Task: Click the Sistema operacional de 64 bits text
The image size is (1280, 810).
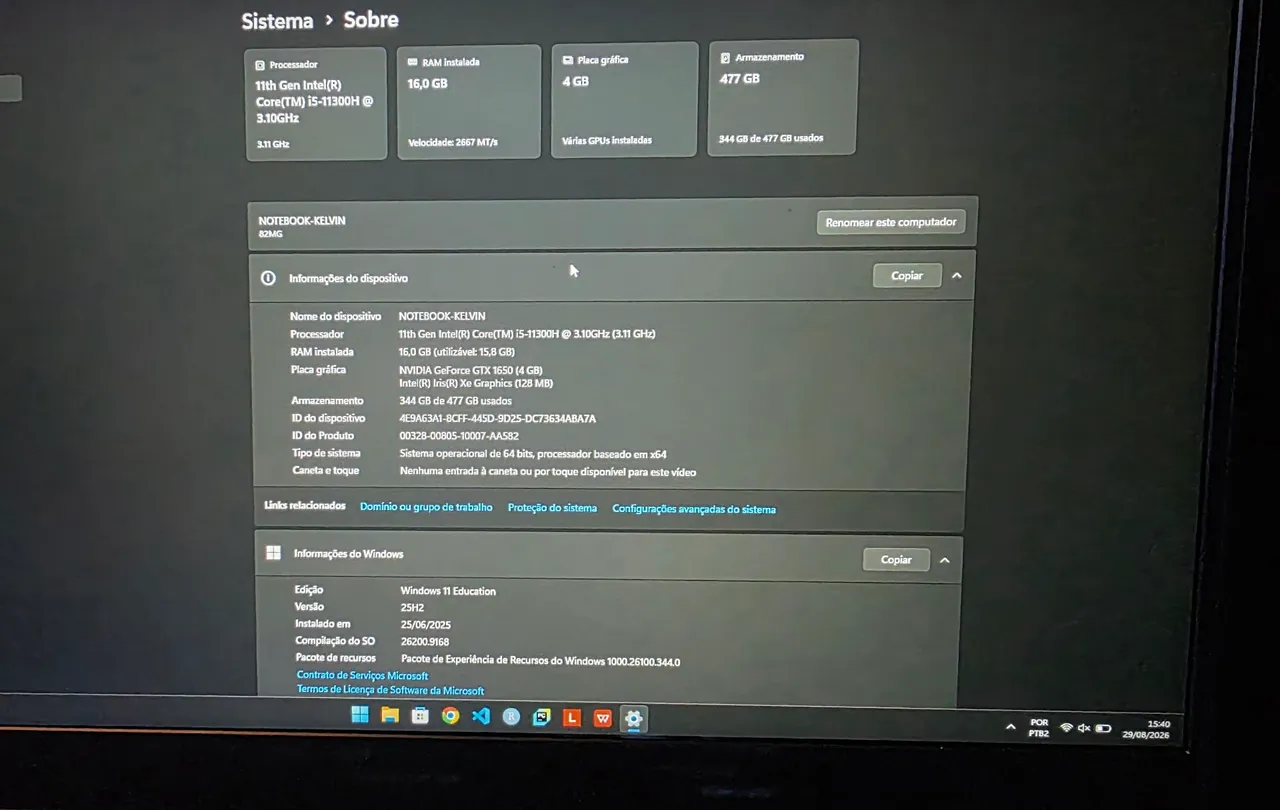Action: click(533, 454)
